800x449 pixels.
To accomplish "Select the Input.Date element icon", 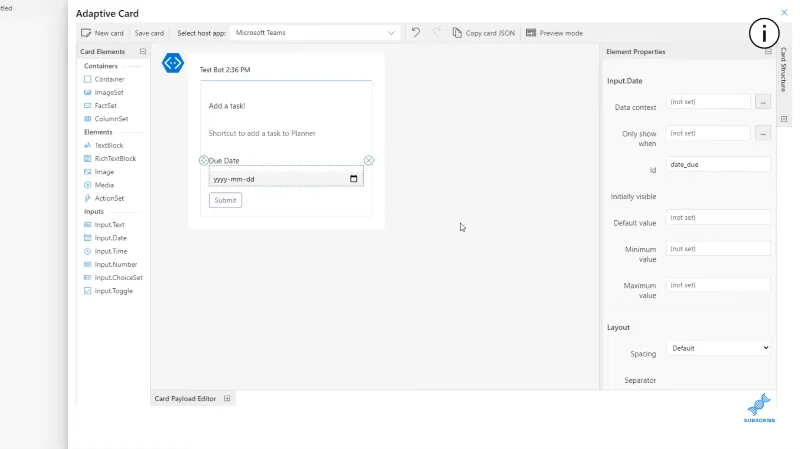I will tap(87, 238).
